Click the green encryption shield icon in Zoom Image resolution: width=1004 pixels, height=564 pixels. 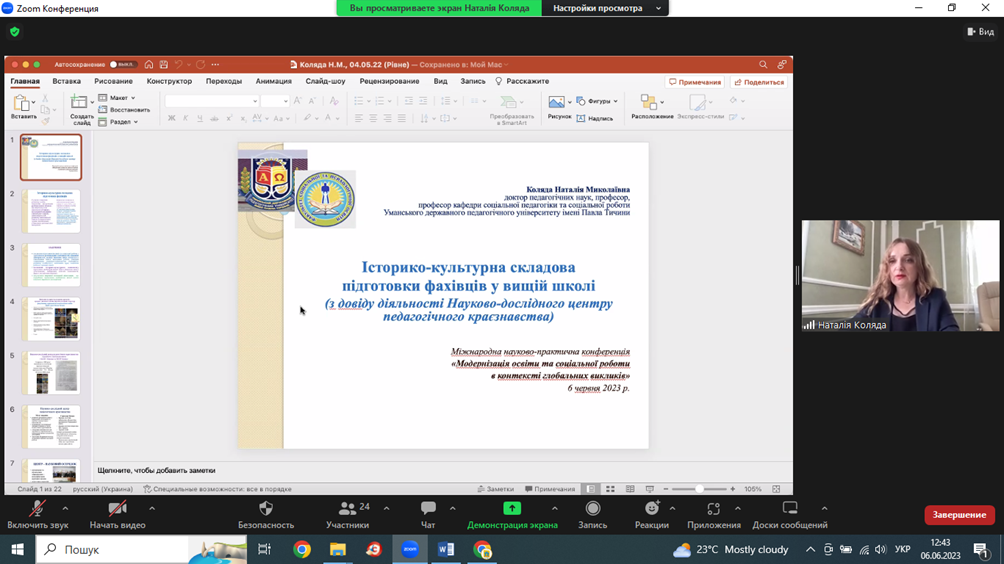tap(15, 31)
